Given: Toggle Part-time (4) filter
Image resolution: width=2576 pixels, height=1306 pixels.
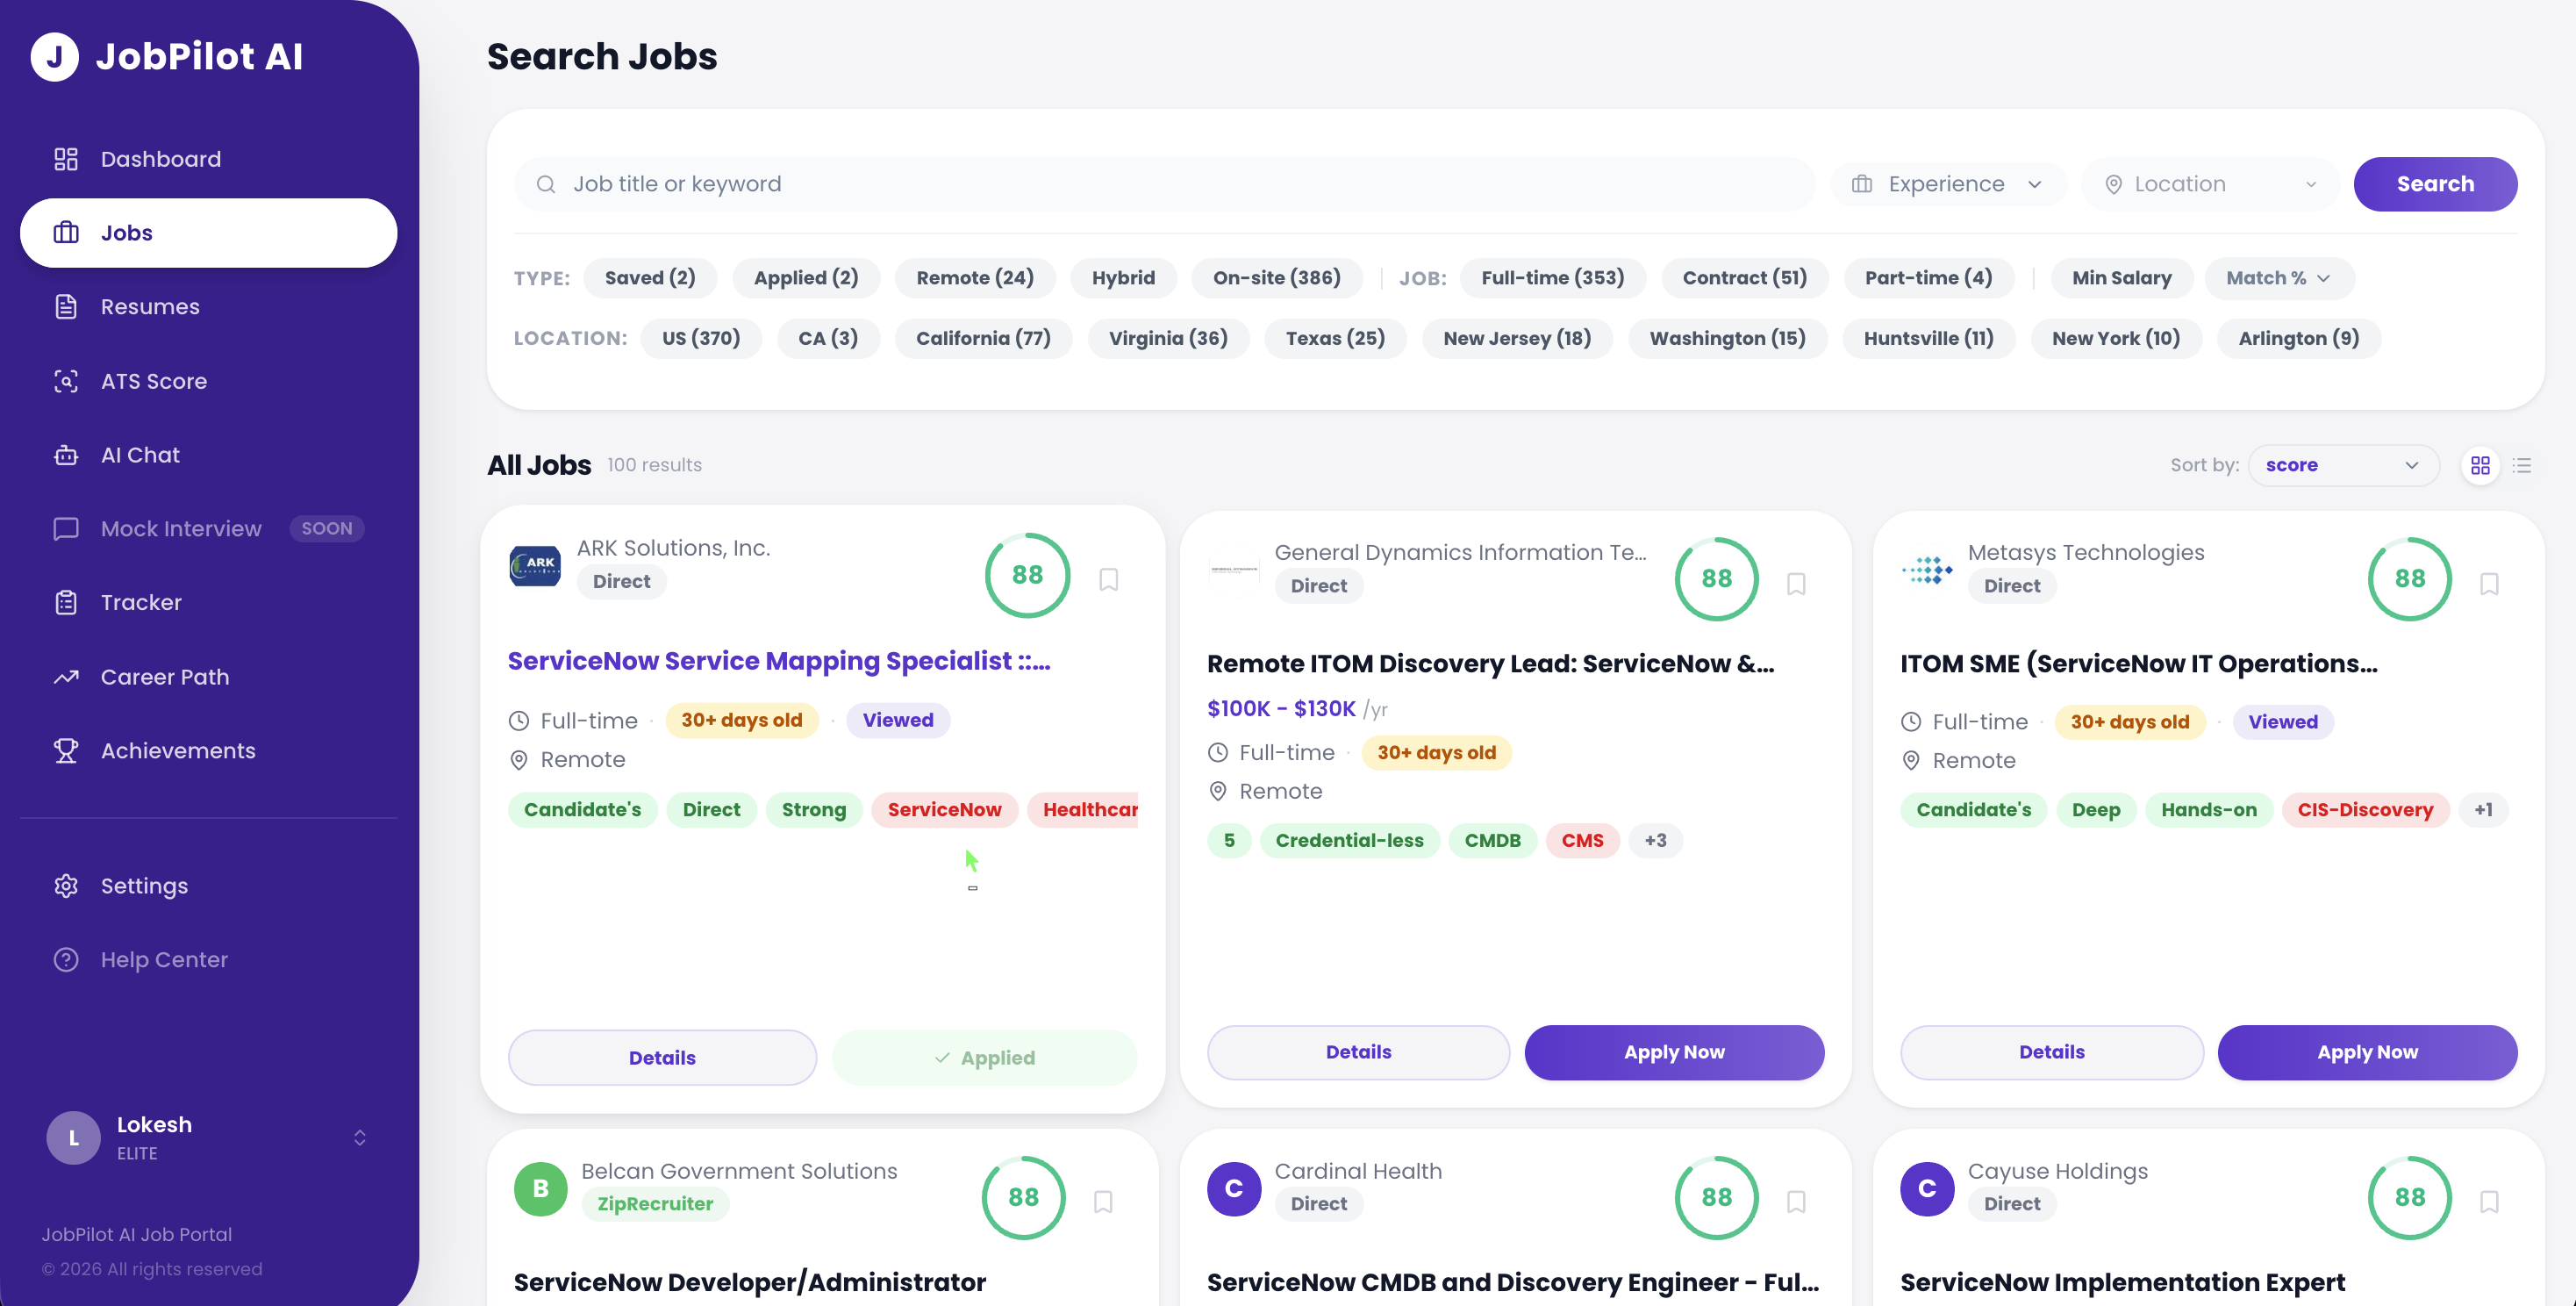Looking at the screenshot, I should tap(1928, 278).
